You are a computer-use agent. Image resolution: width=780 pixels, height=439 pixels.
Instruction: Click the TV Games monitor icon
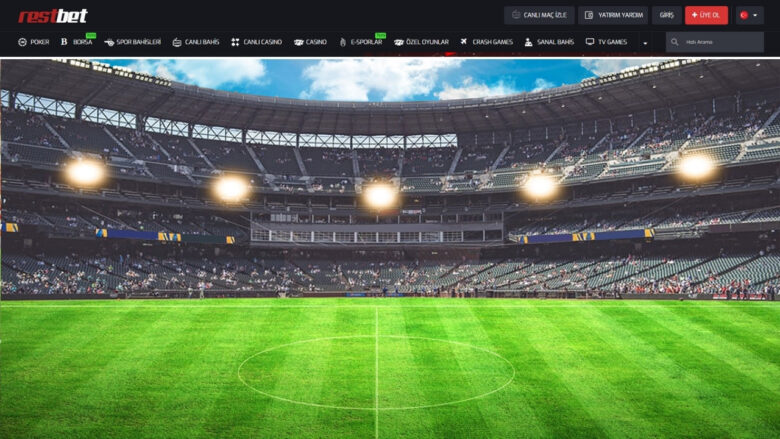[x=590, y=42]
